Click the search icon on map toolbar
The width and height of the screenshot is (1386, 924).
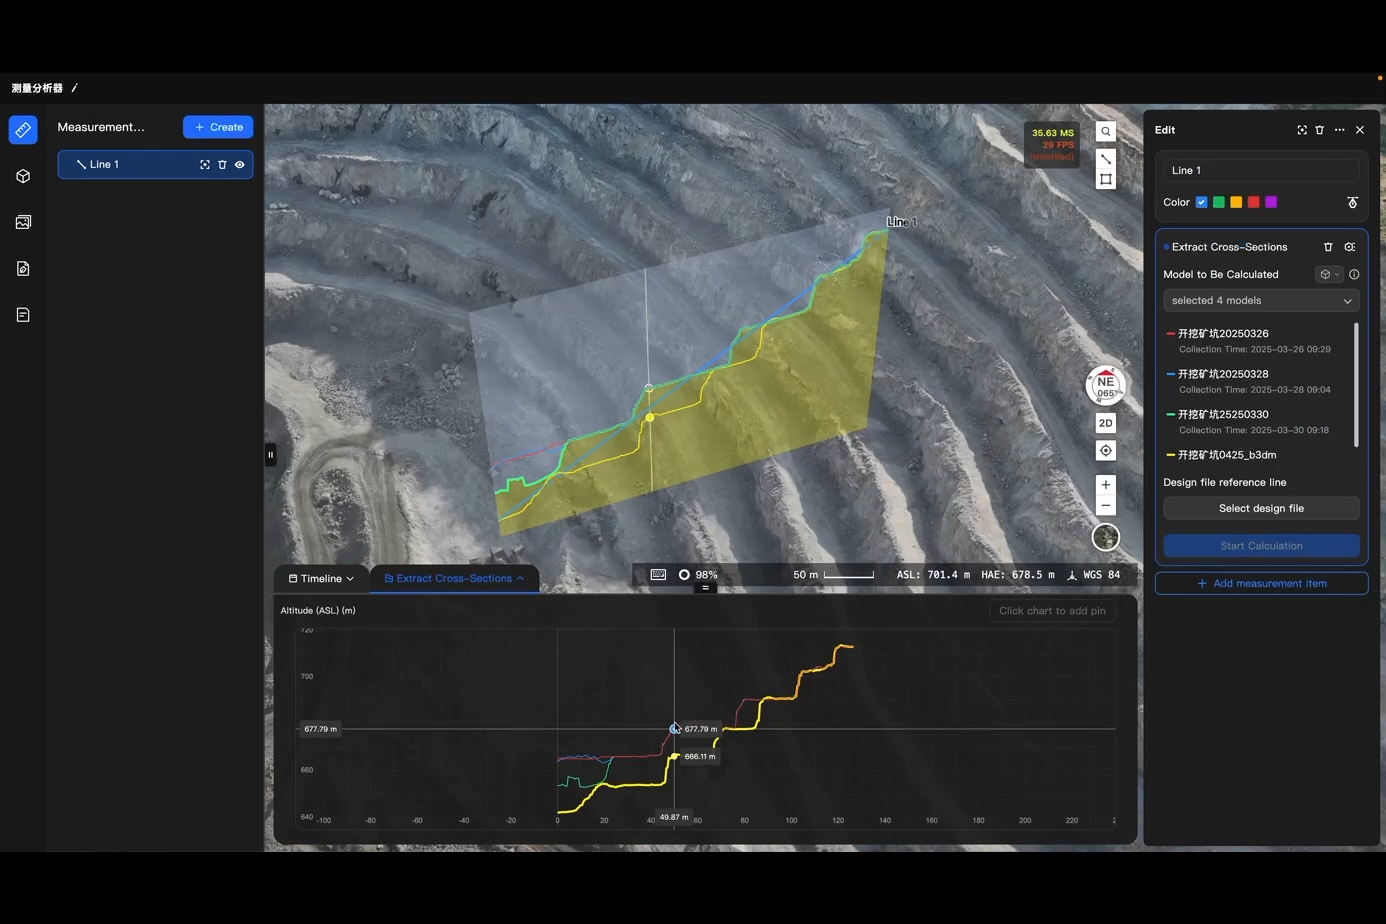click(x=1105, y=131)
